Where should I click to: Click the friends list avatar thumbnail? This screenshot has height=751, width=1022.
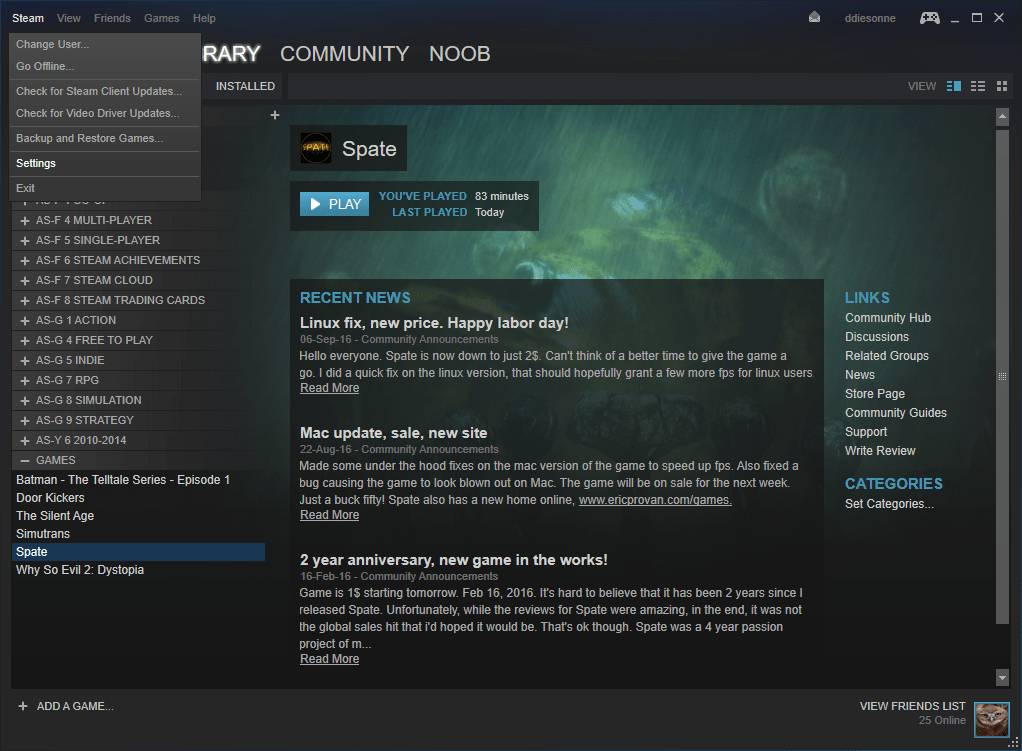991,713
